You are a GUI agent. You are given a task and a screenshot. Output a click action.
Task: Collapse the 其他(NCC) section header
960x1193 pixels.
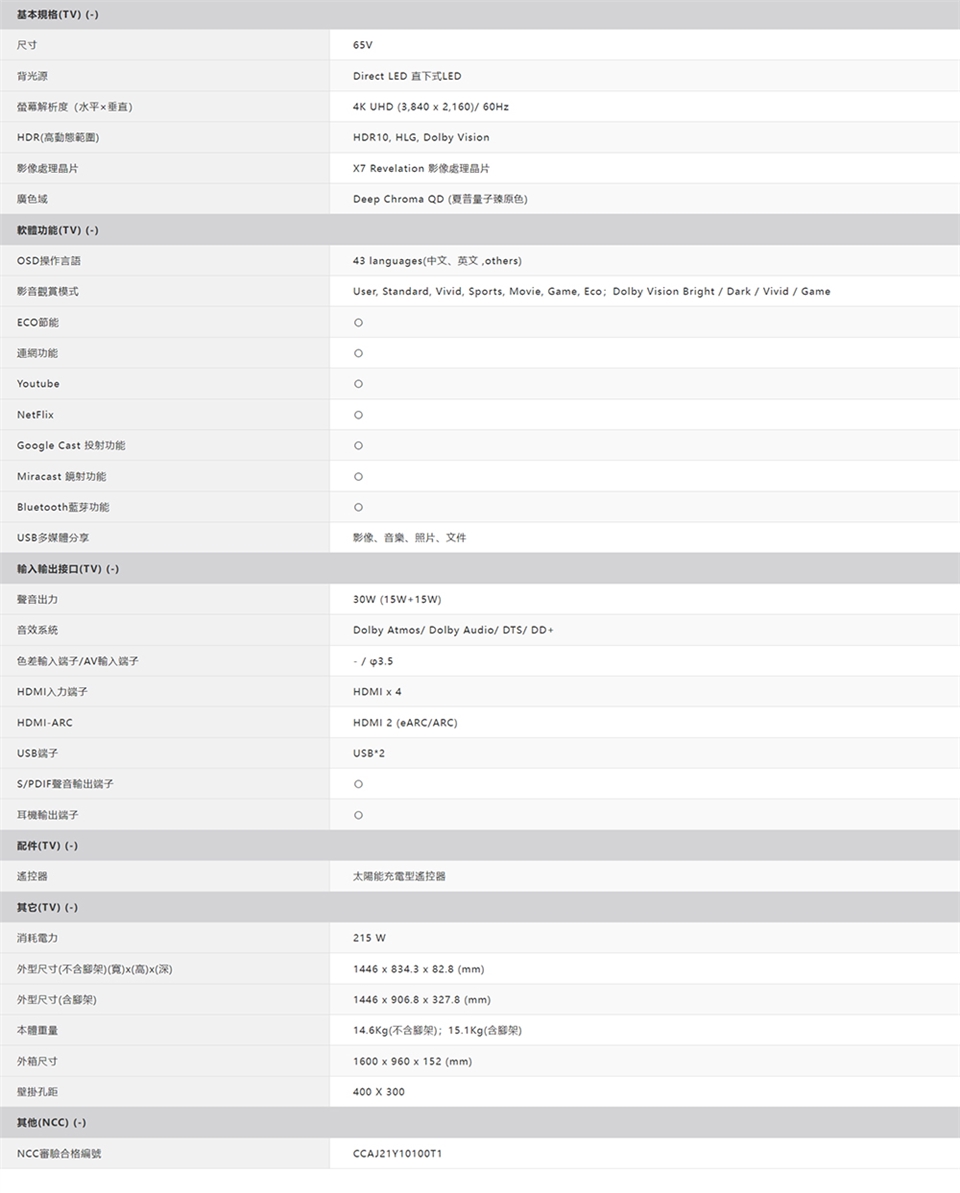(x=51, y=1122)
